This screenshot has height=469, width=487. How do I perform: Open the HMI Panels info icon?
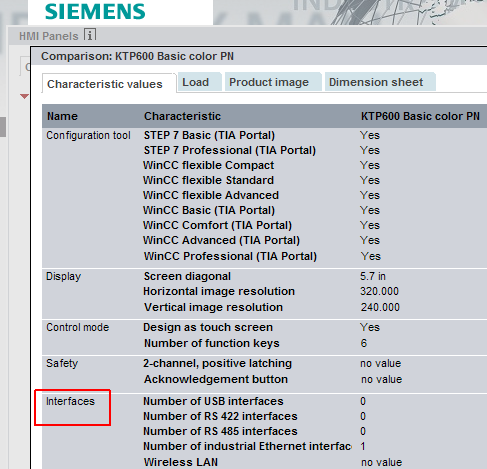click(90, 35)
